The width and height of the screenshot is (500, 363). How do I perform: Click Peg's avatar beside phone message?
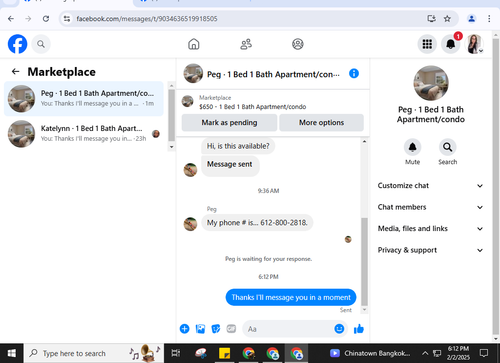190,224
